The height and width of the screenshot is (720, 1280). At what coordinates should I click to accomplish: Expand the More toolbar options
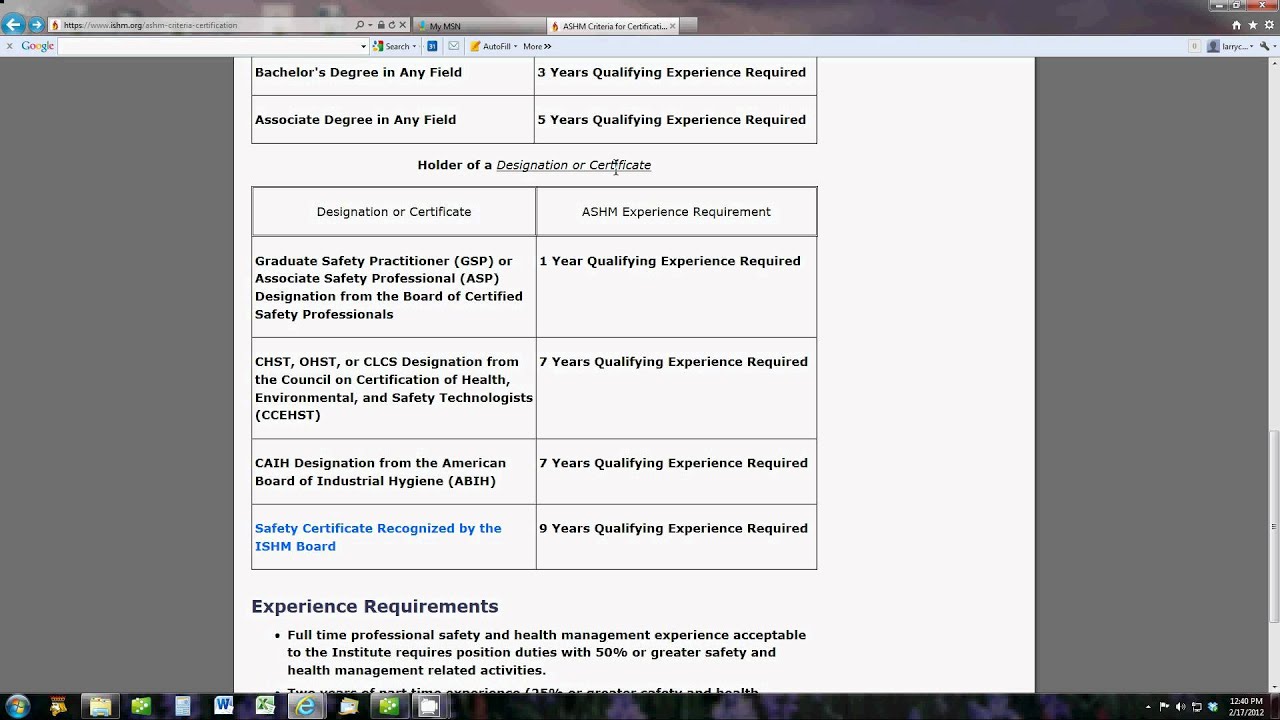pyautogui.click(x=537, y=46)
